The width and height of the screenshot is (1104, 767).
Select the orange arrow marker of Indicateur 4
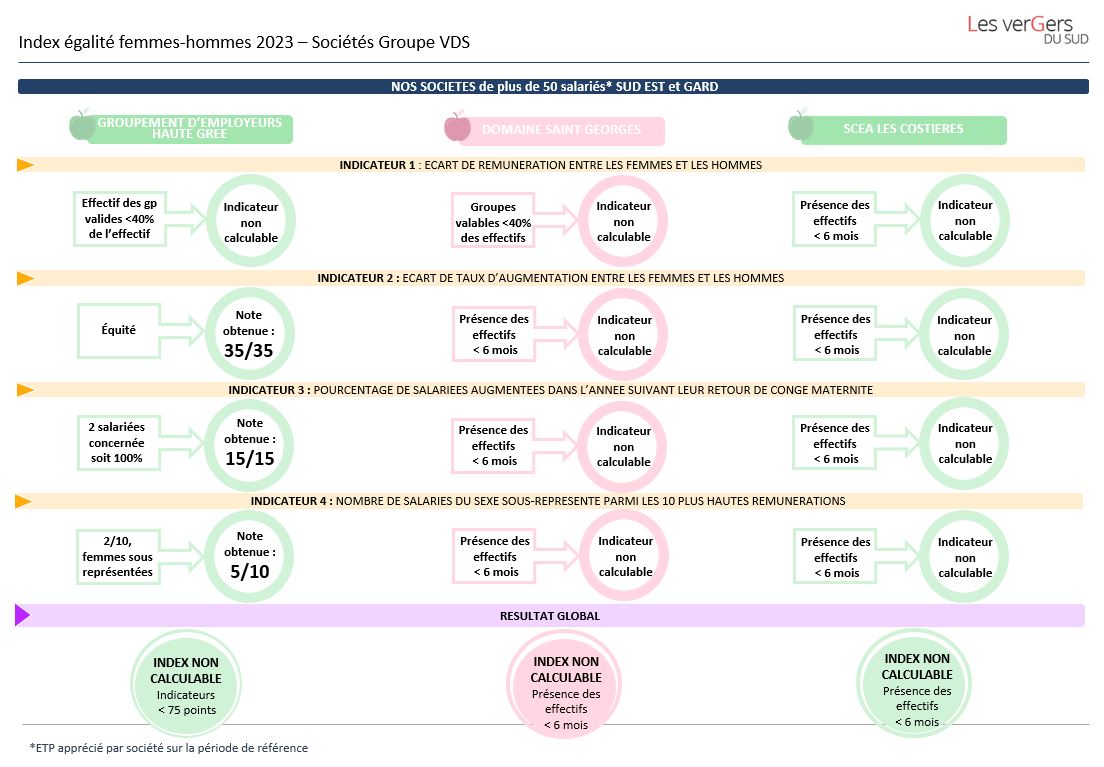(24, 501)
